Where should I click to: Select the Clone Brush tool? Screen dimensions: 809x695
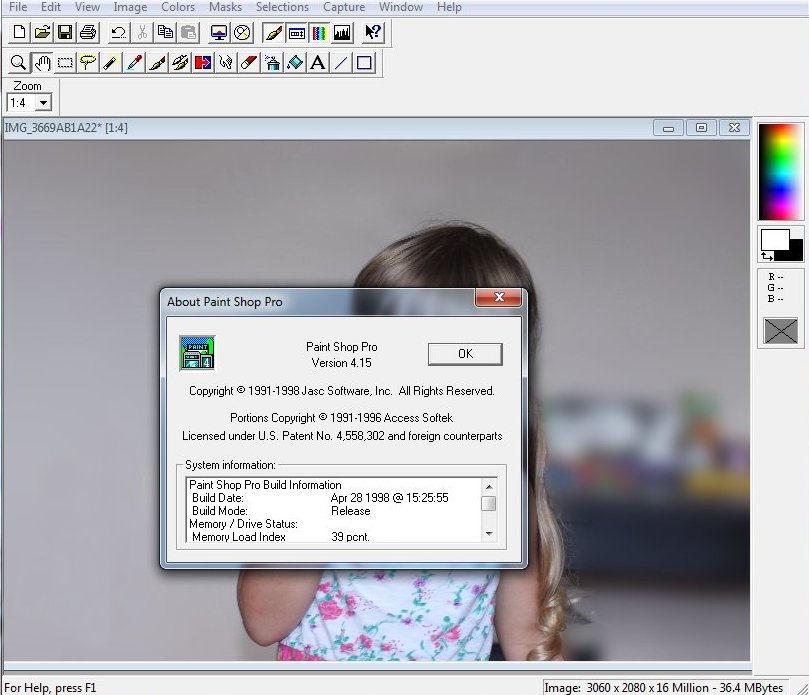180,63
